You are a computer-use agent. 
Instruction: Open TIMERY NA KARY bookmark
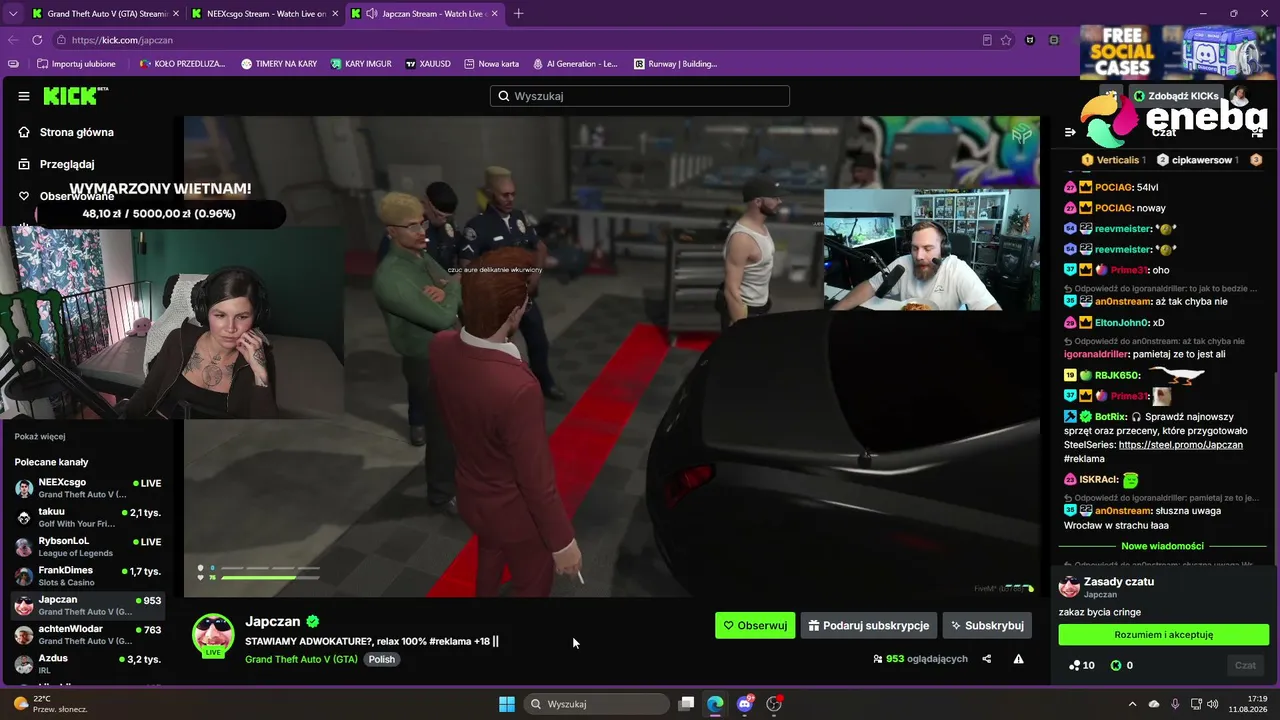click(x=279, y=64)
